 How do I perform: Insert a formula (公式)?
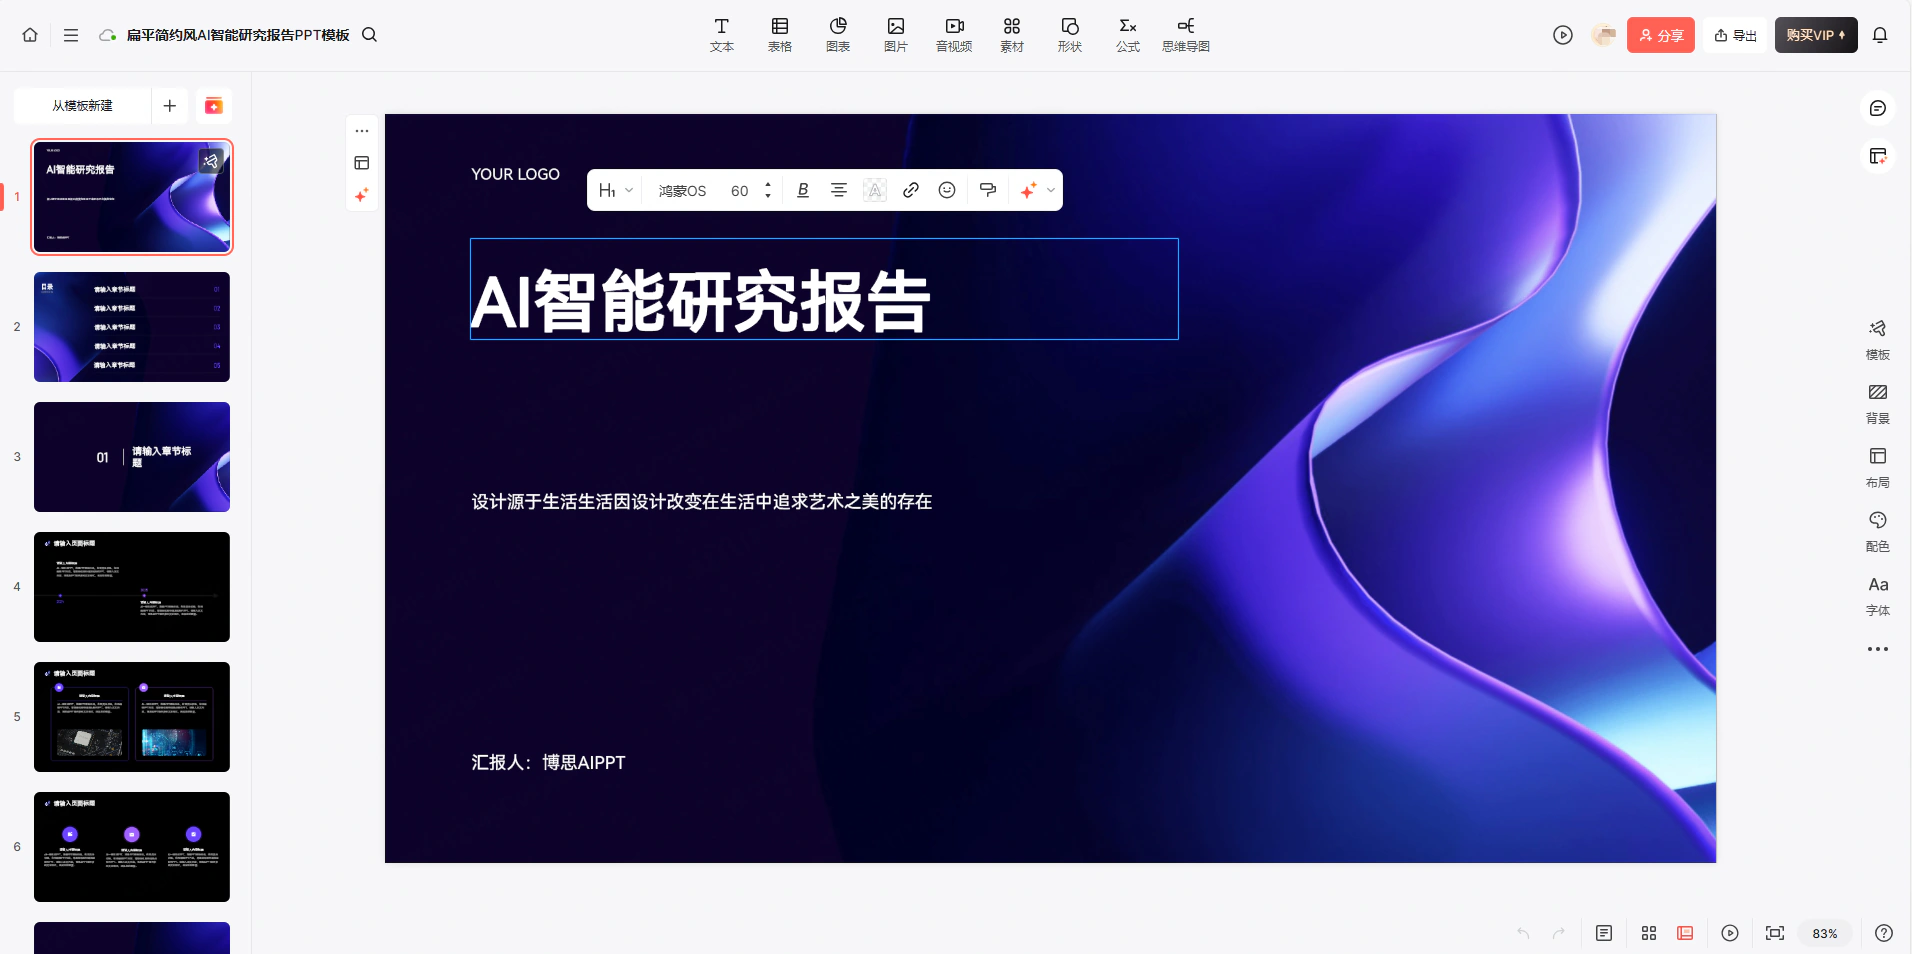pos(1128,35)
